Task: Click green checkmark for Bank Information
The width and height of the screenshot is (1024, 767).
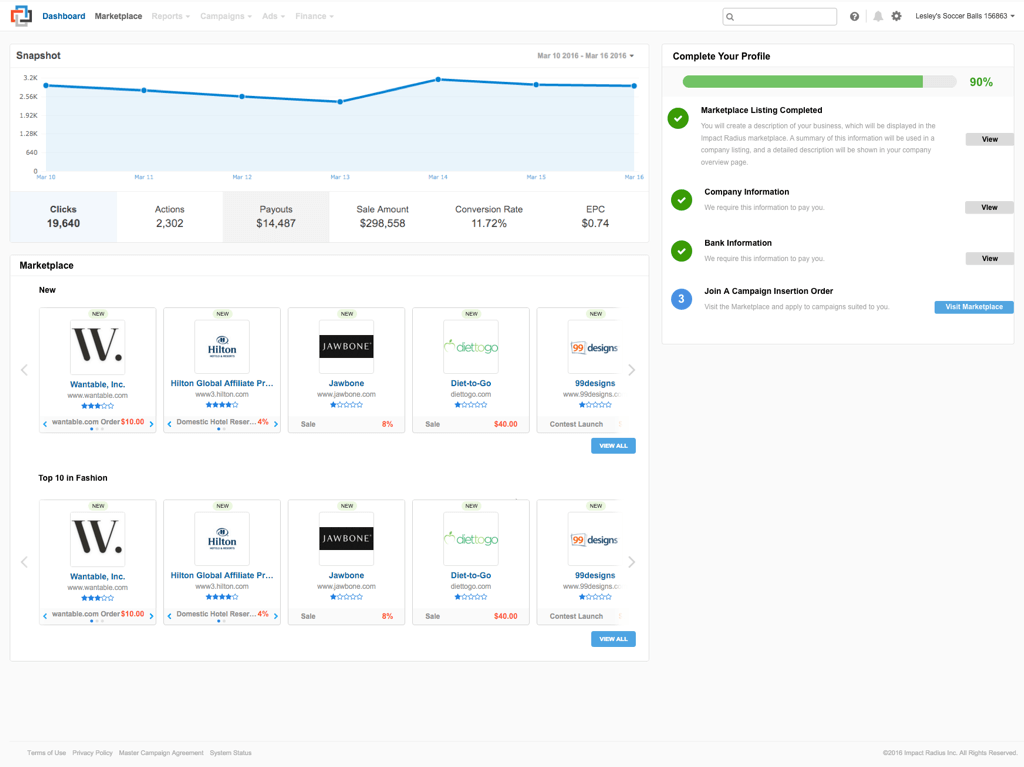Action: (x=681, y=251)
